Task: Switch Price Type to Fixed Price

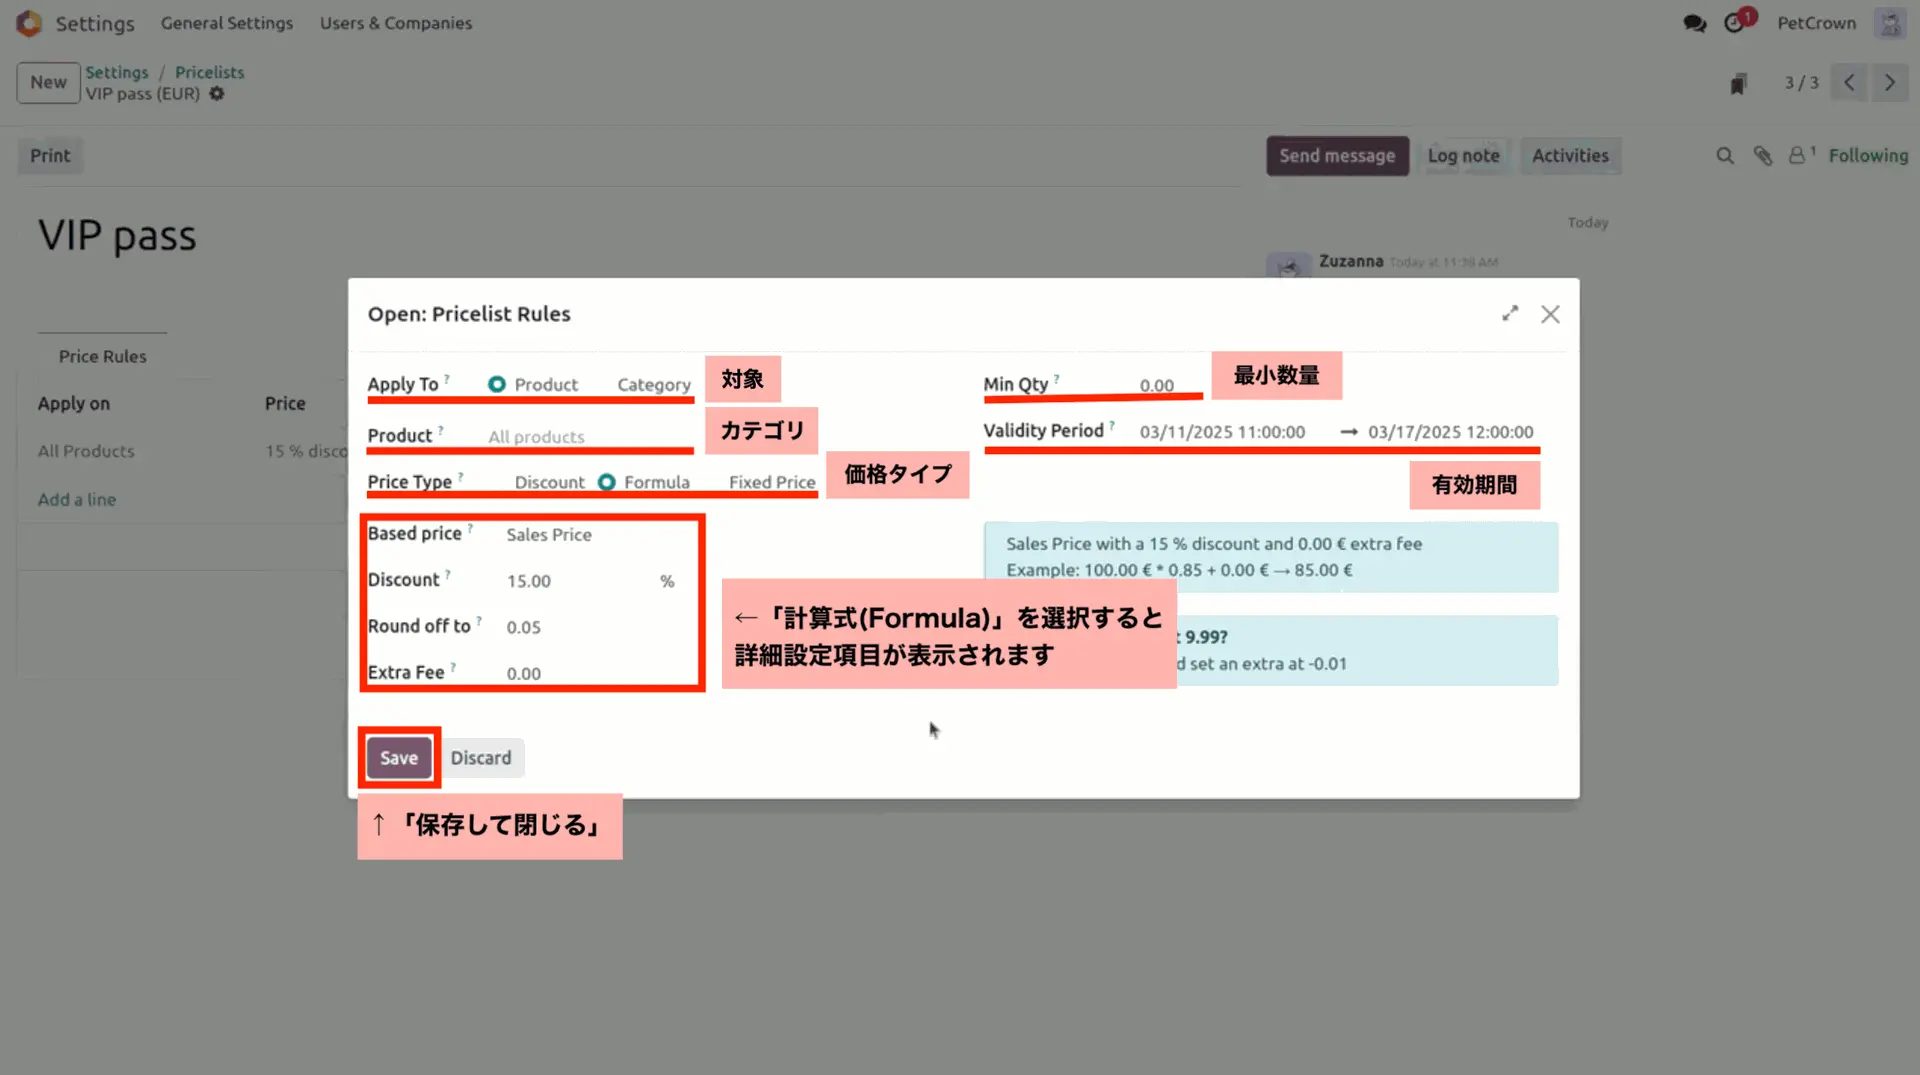Action: coord(771,482)
